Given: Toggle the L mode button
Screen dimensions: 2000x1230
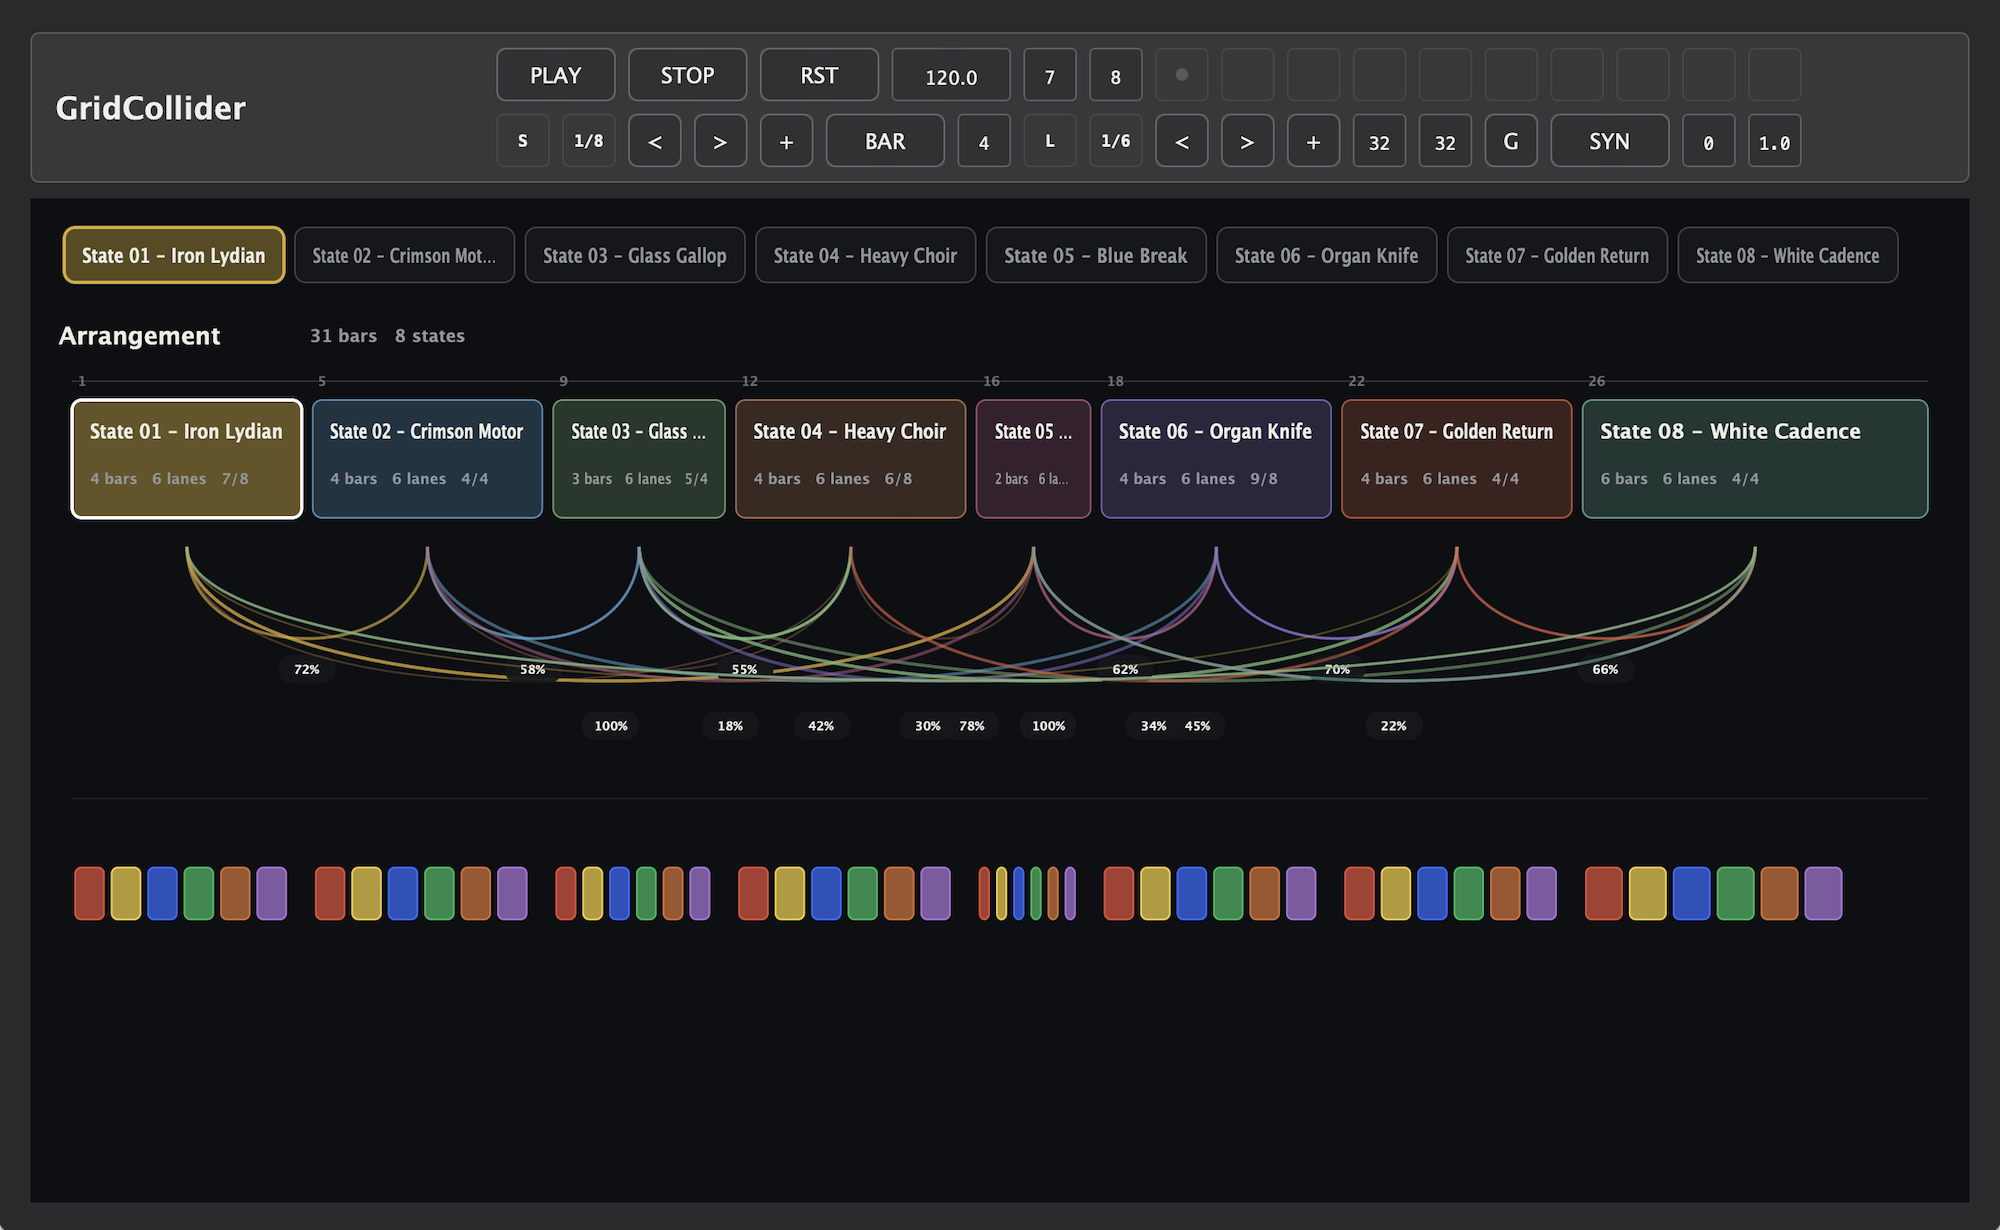Looking at the screenshot, I should [1050, 141].
